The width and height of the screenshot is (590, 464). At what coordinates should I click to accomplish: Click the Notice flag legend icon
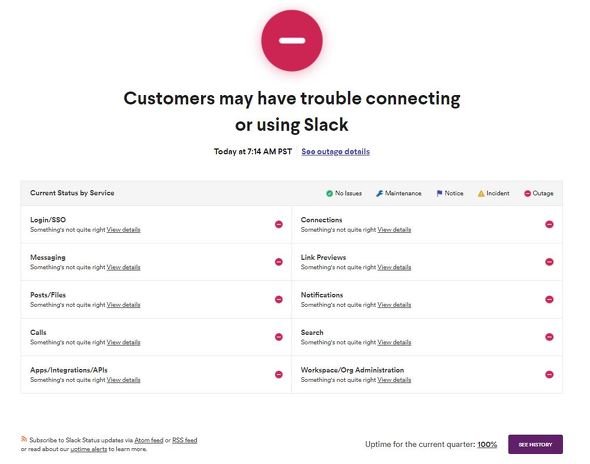tap(439, 193)
